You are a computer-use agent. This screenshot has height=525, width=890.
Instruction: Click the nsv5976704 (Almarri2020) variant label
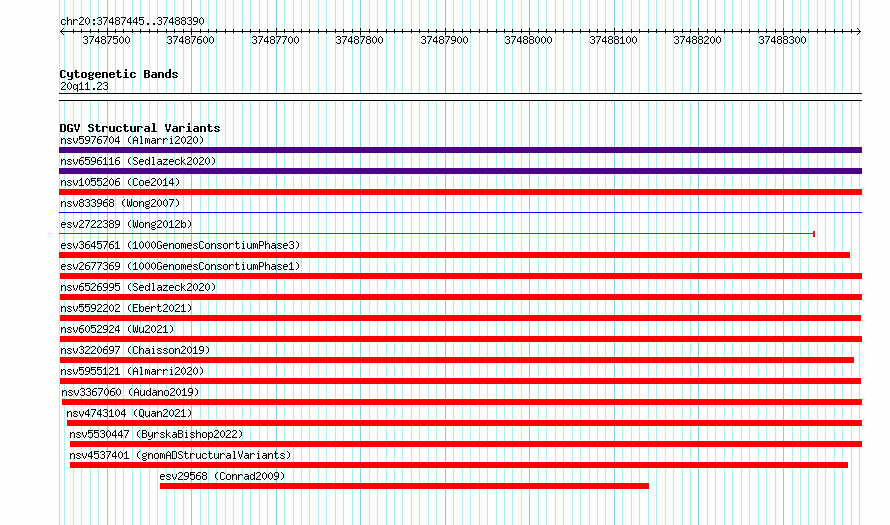point(132,140)
